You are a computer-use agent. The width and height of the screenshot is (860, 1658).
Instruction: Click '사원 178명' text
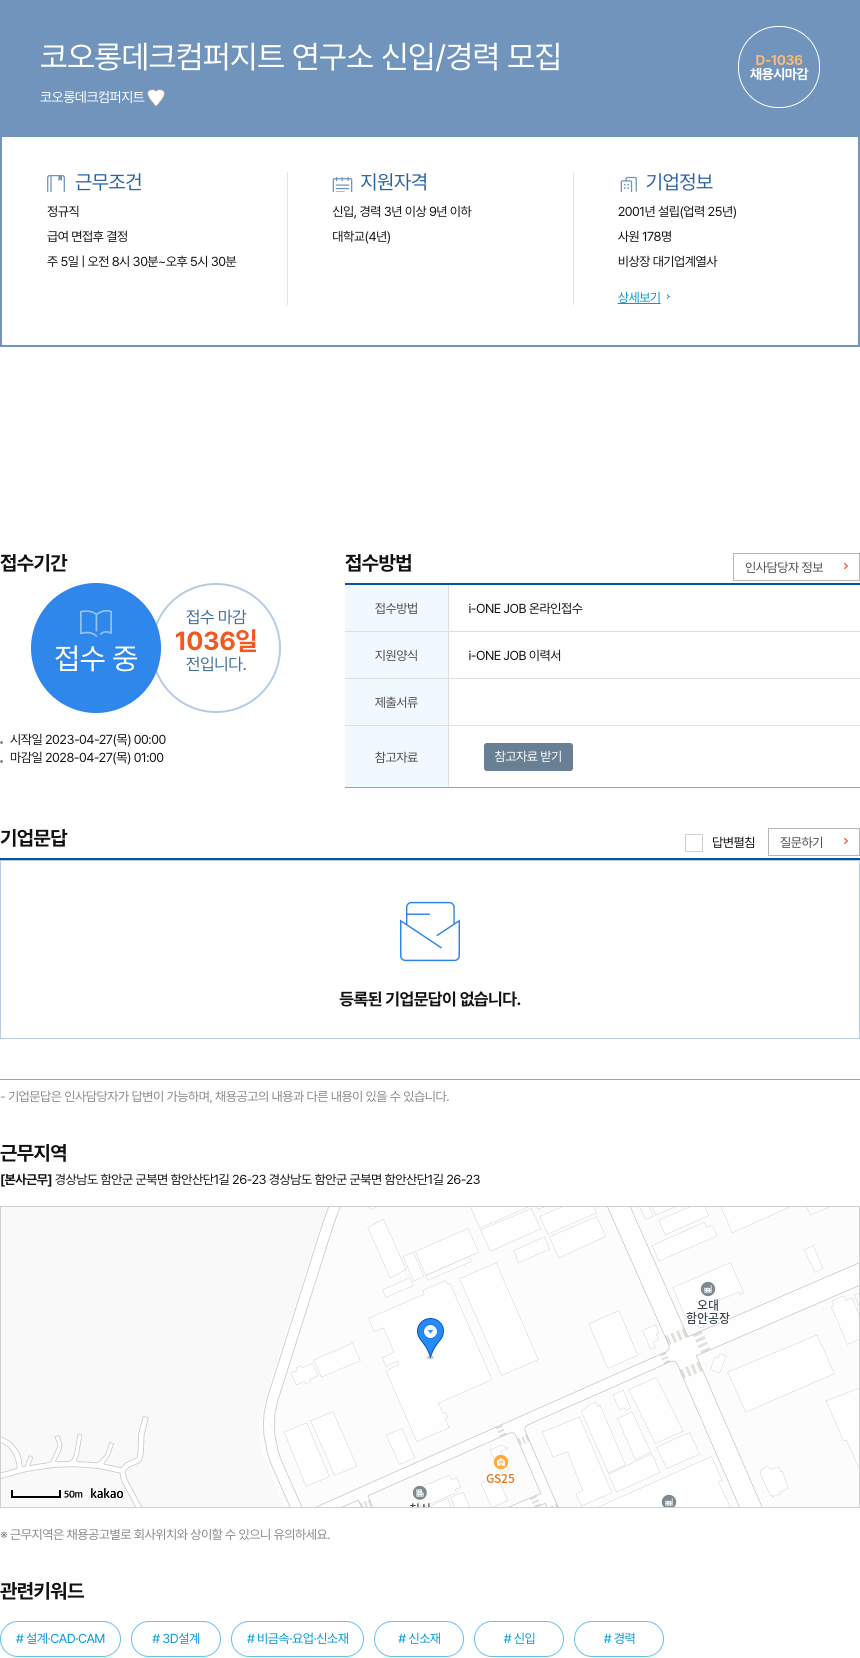pos(645,236)
